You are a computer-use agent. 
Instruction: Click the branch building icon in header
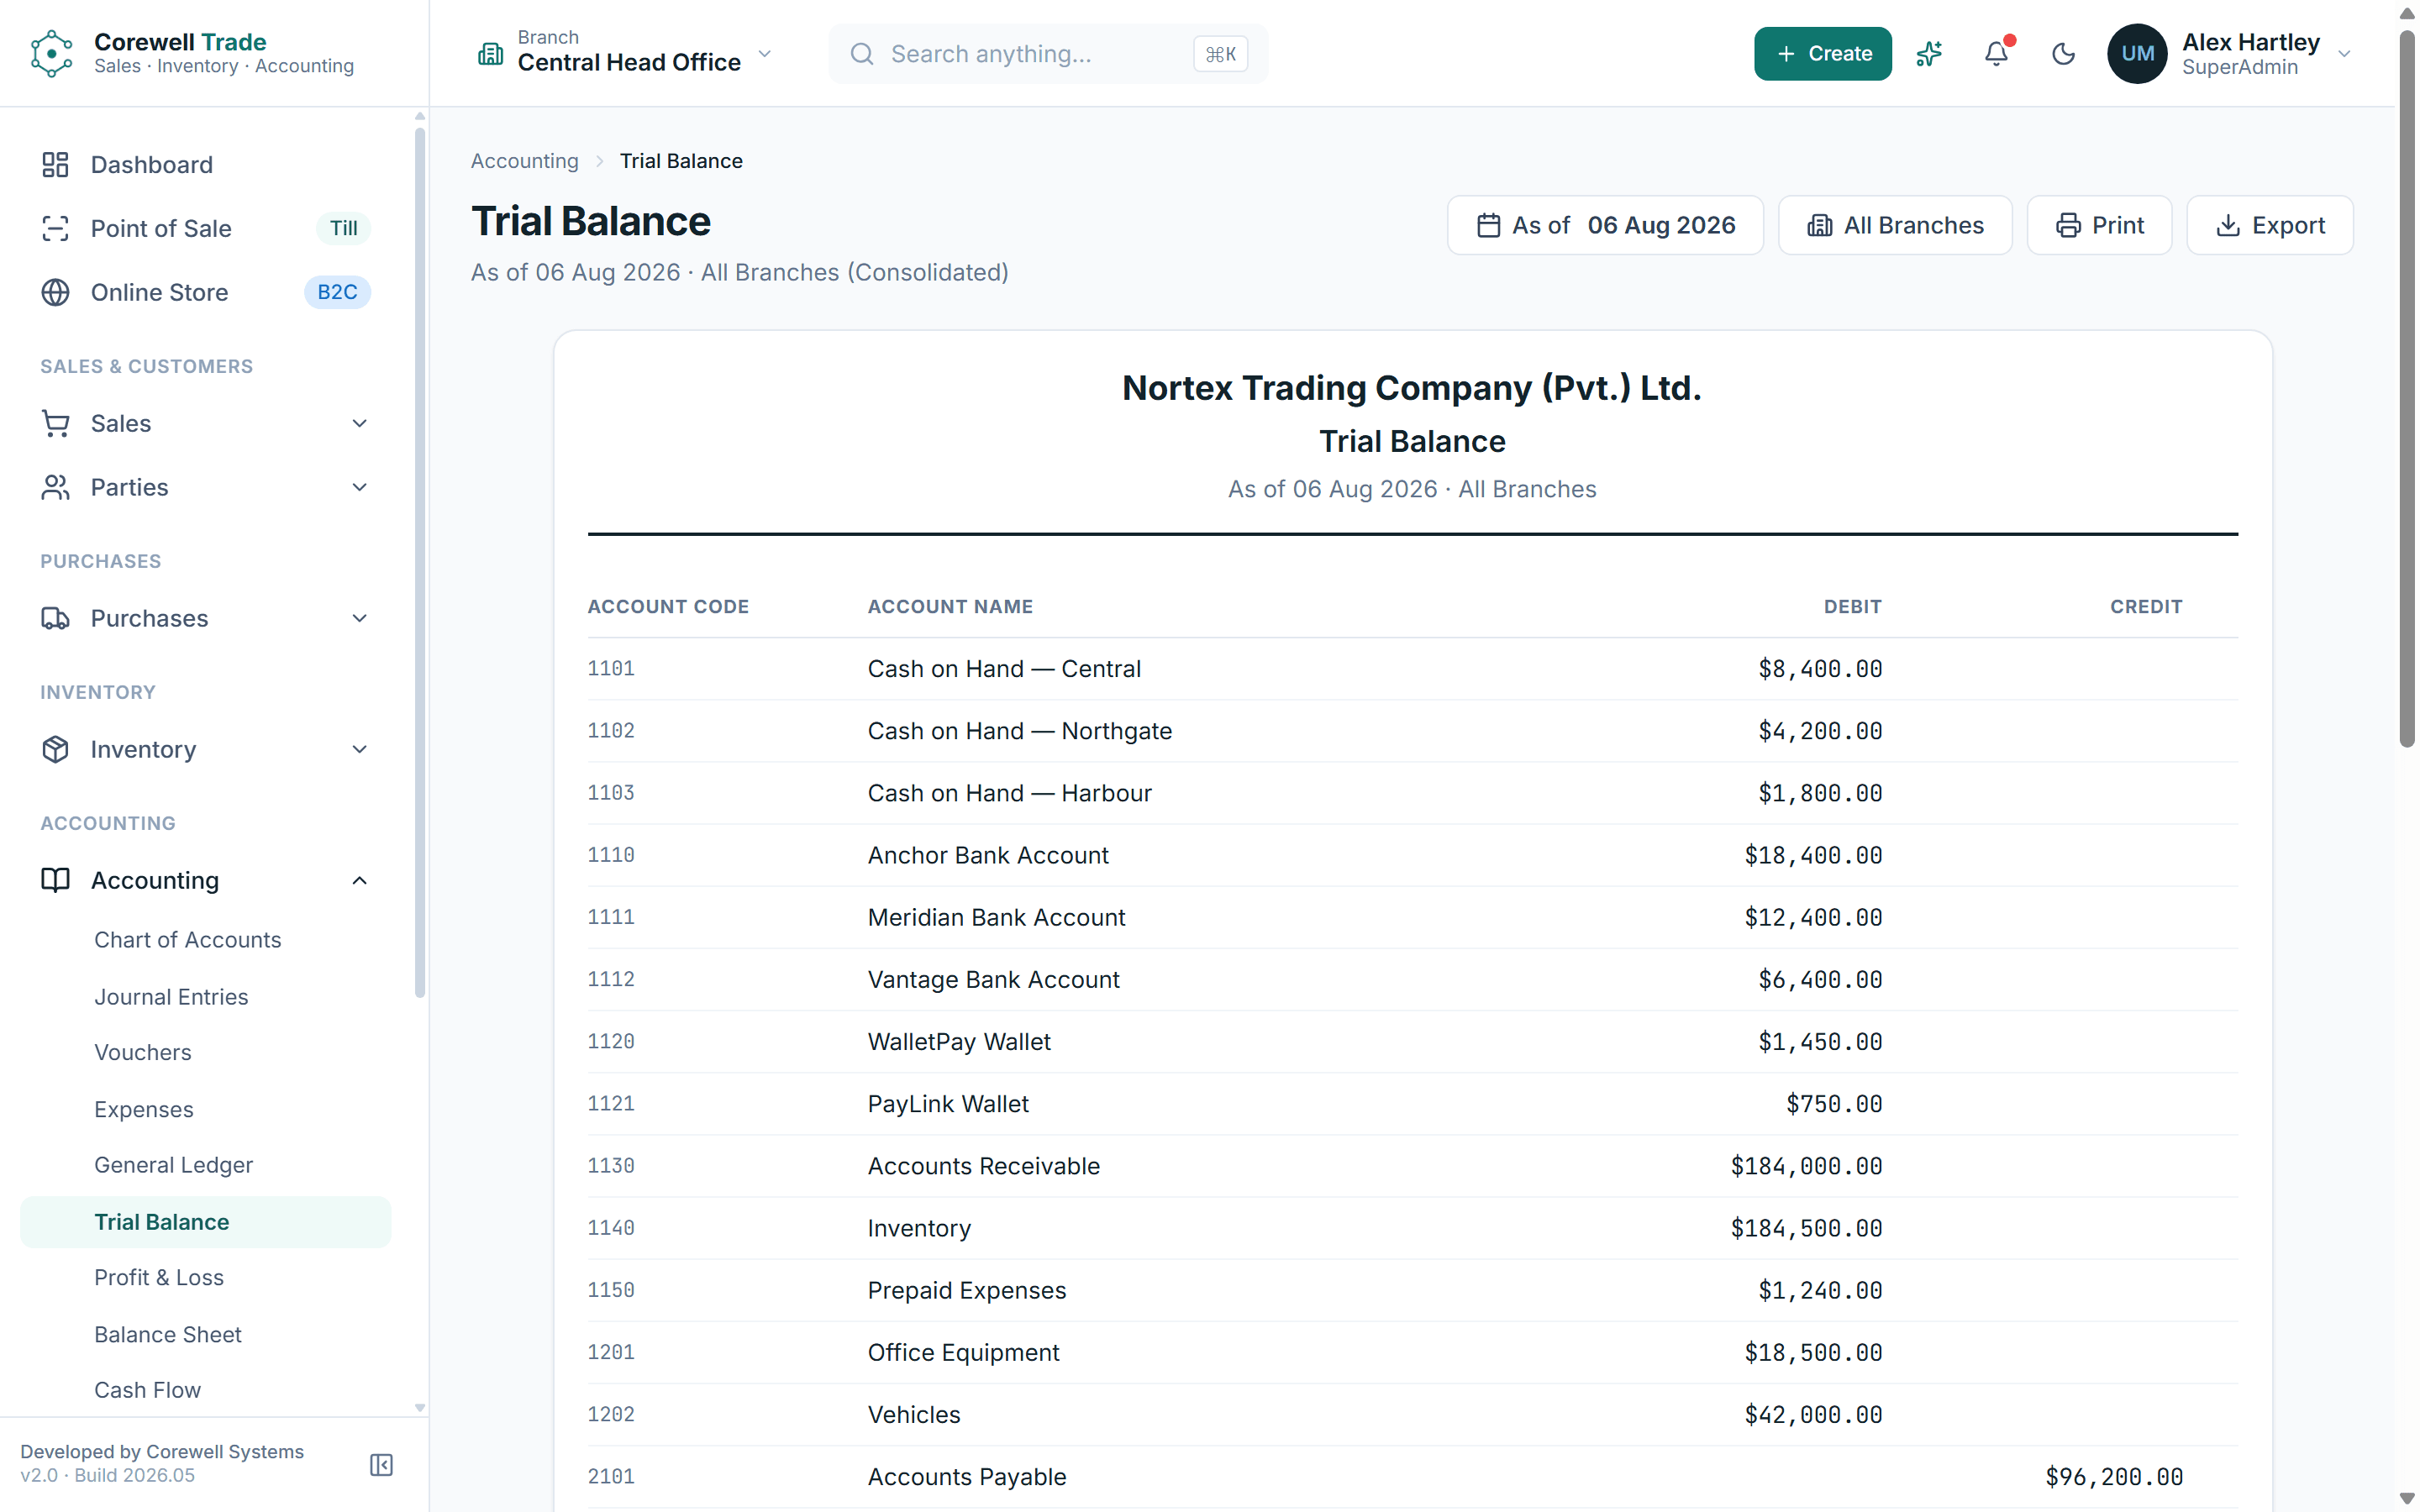coord(490,54)
